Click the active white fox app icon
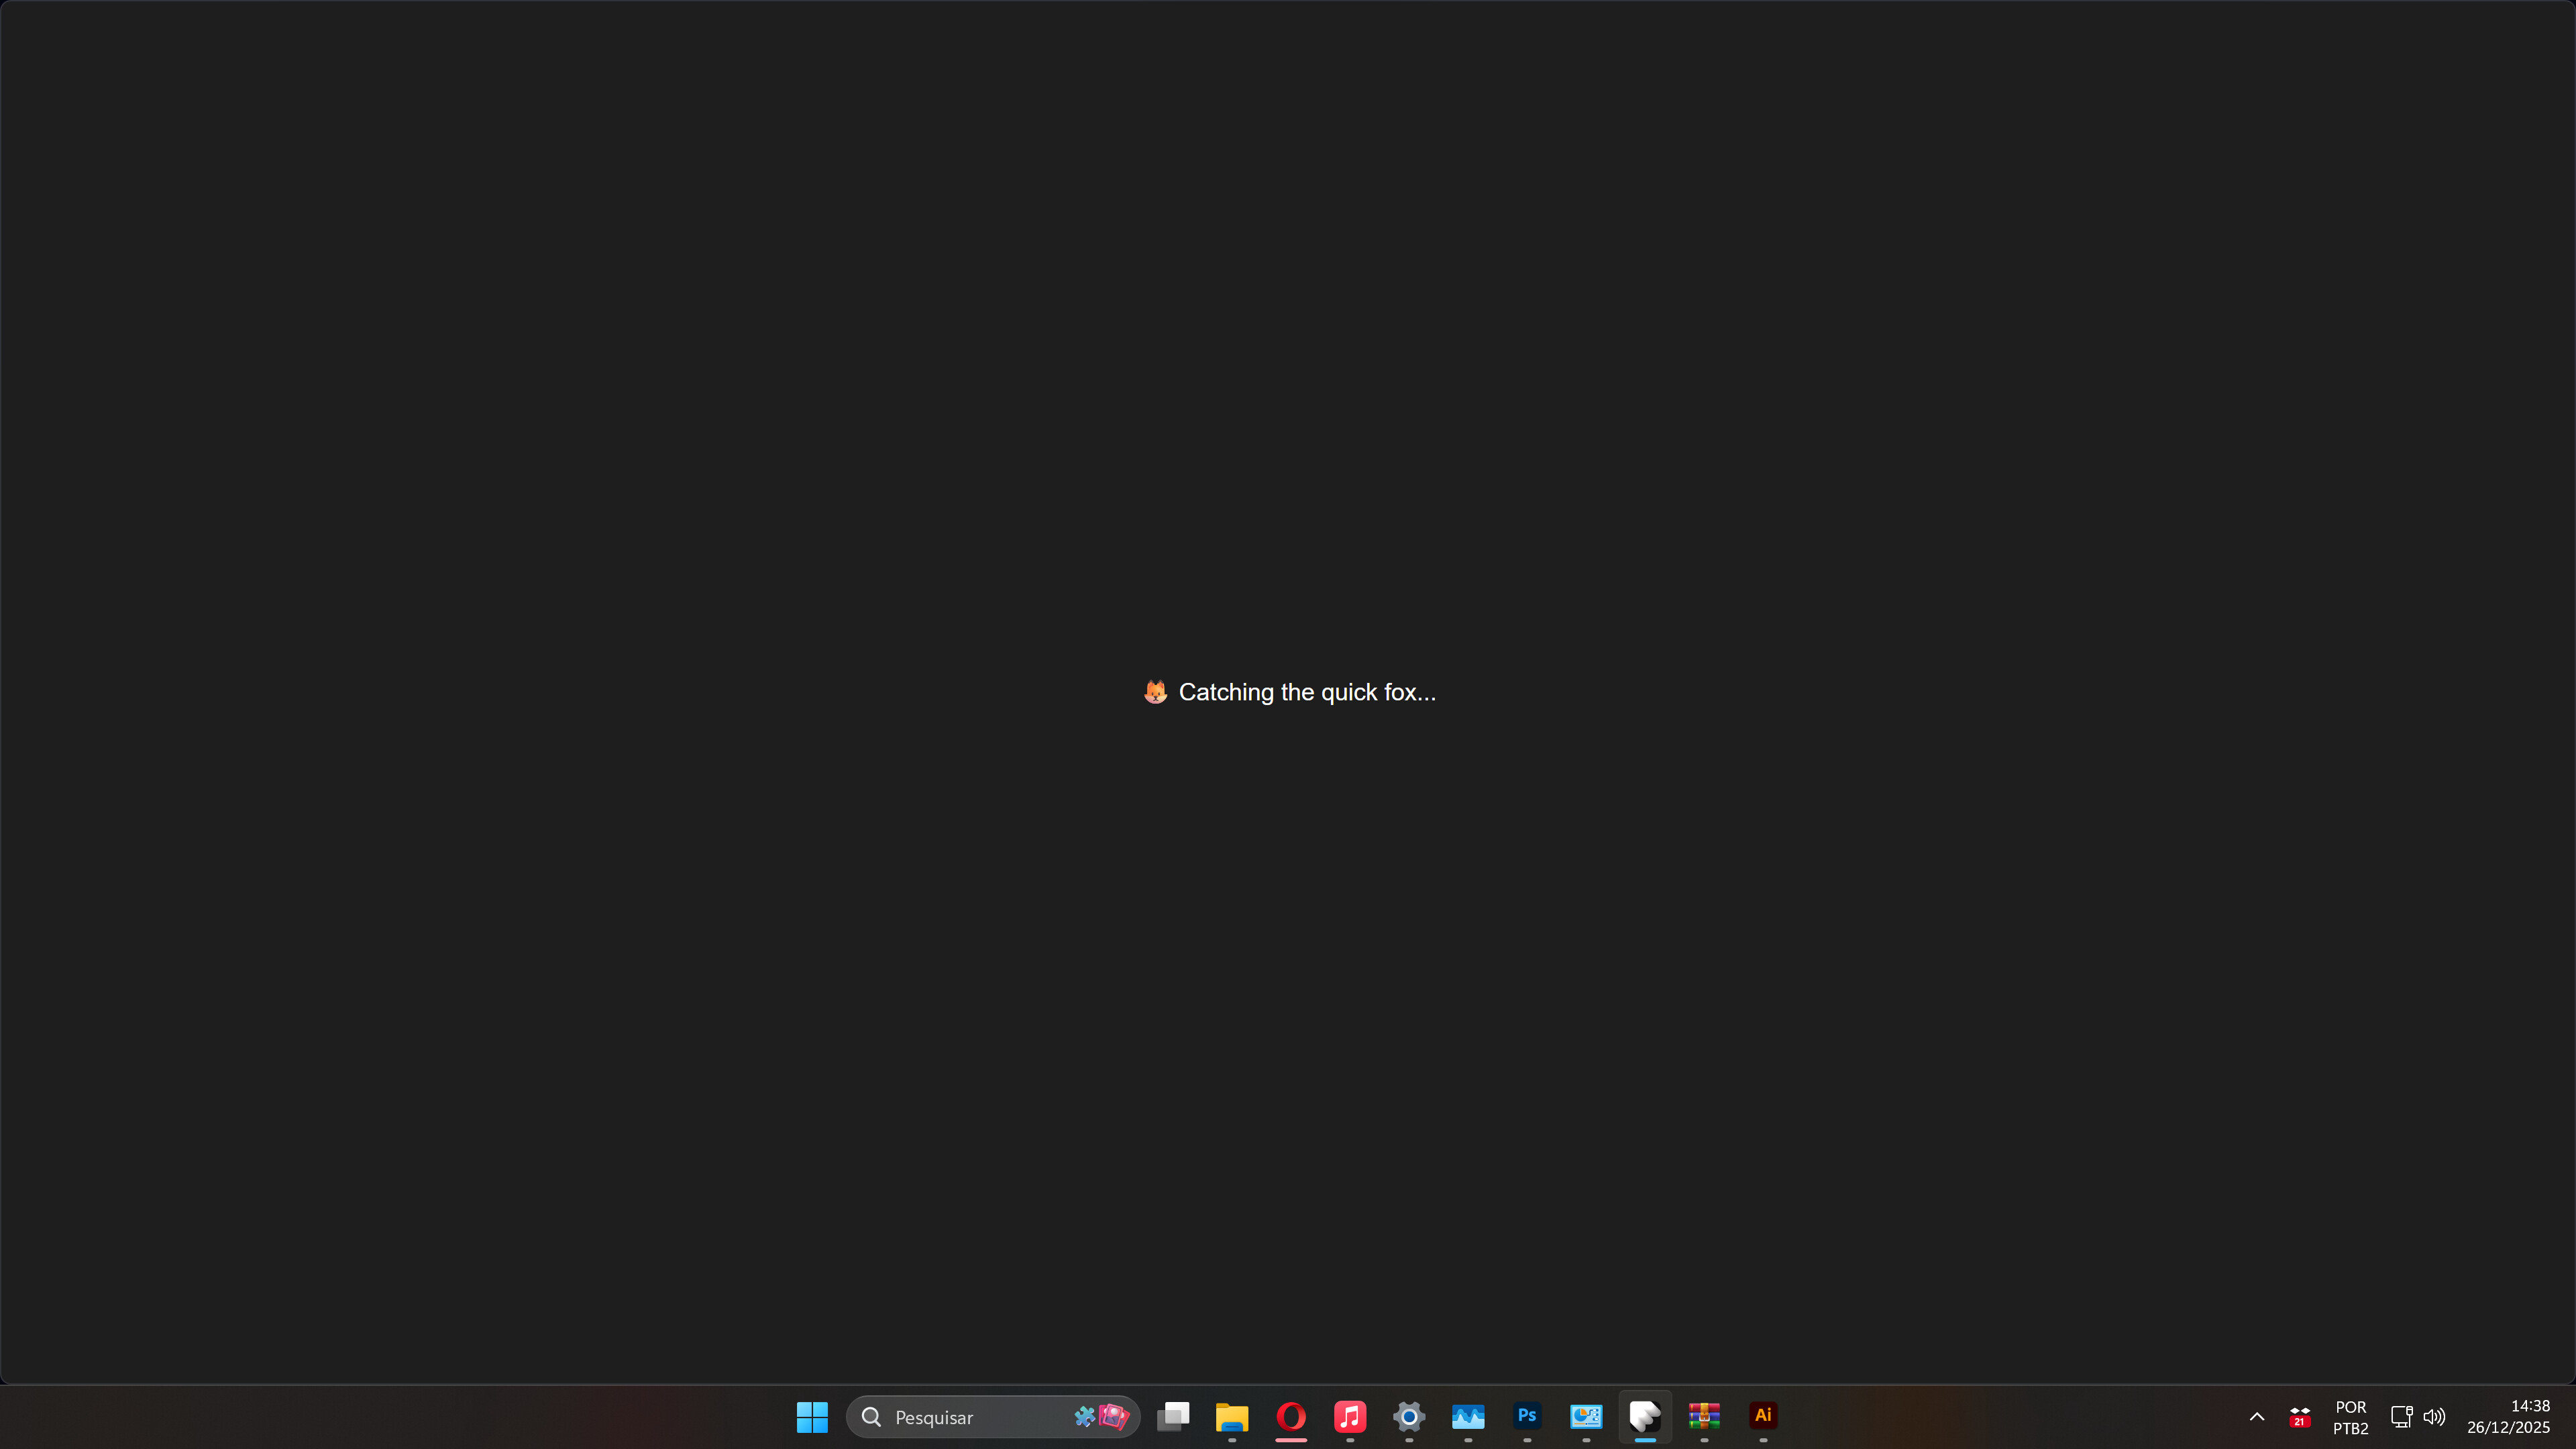Screen dimensions: 2576x1449 point(1645,1416)
